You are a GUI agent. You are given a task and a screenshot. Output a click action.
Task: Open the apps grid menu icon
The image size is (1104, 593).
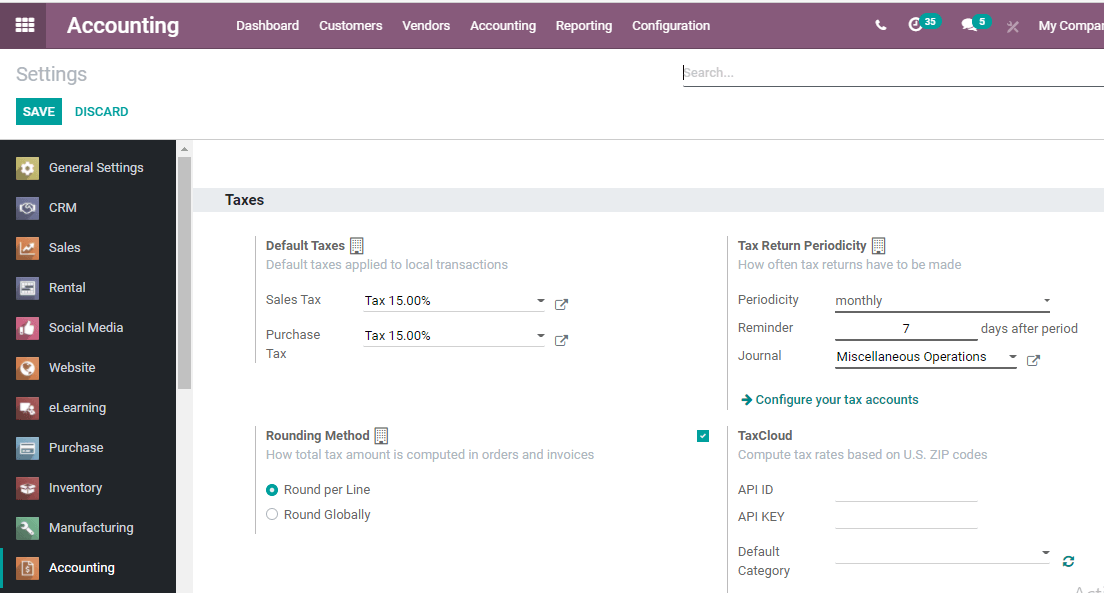coord(25,25)
